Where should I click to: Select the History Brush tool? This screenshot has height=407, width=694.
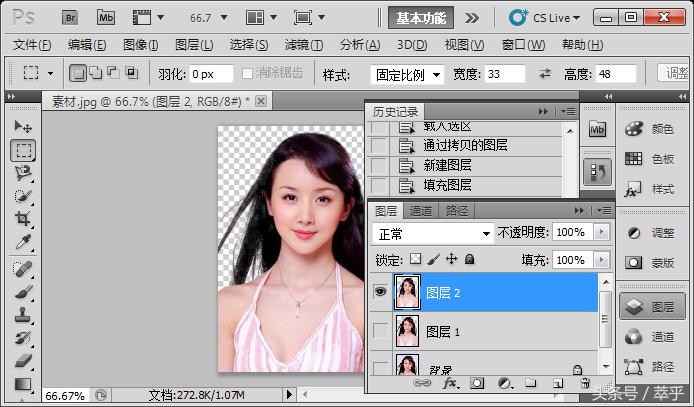pyautogui.click(x=23, y=338)
